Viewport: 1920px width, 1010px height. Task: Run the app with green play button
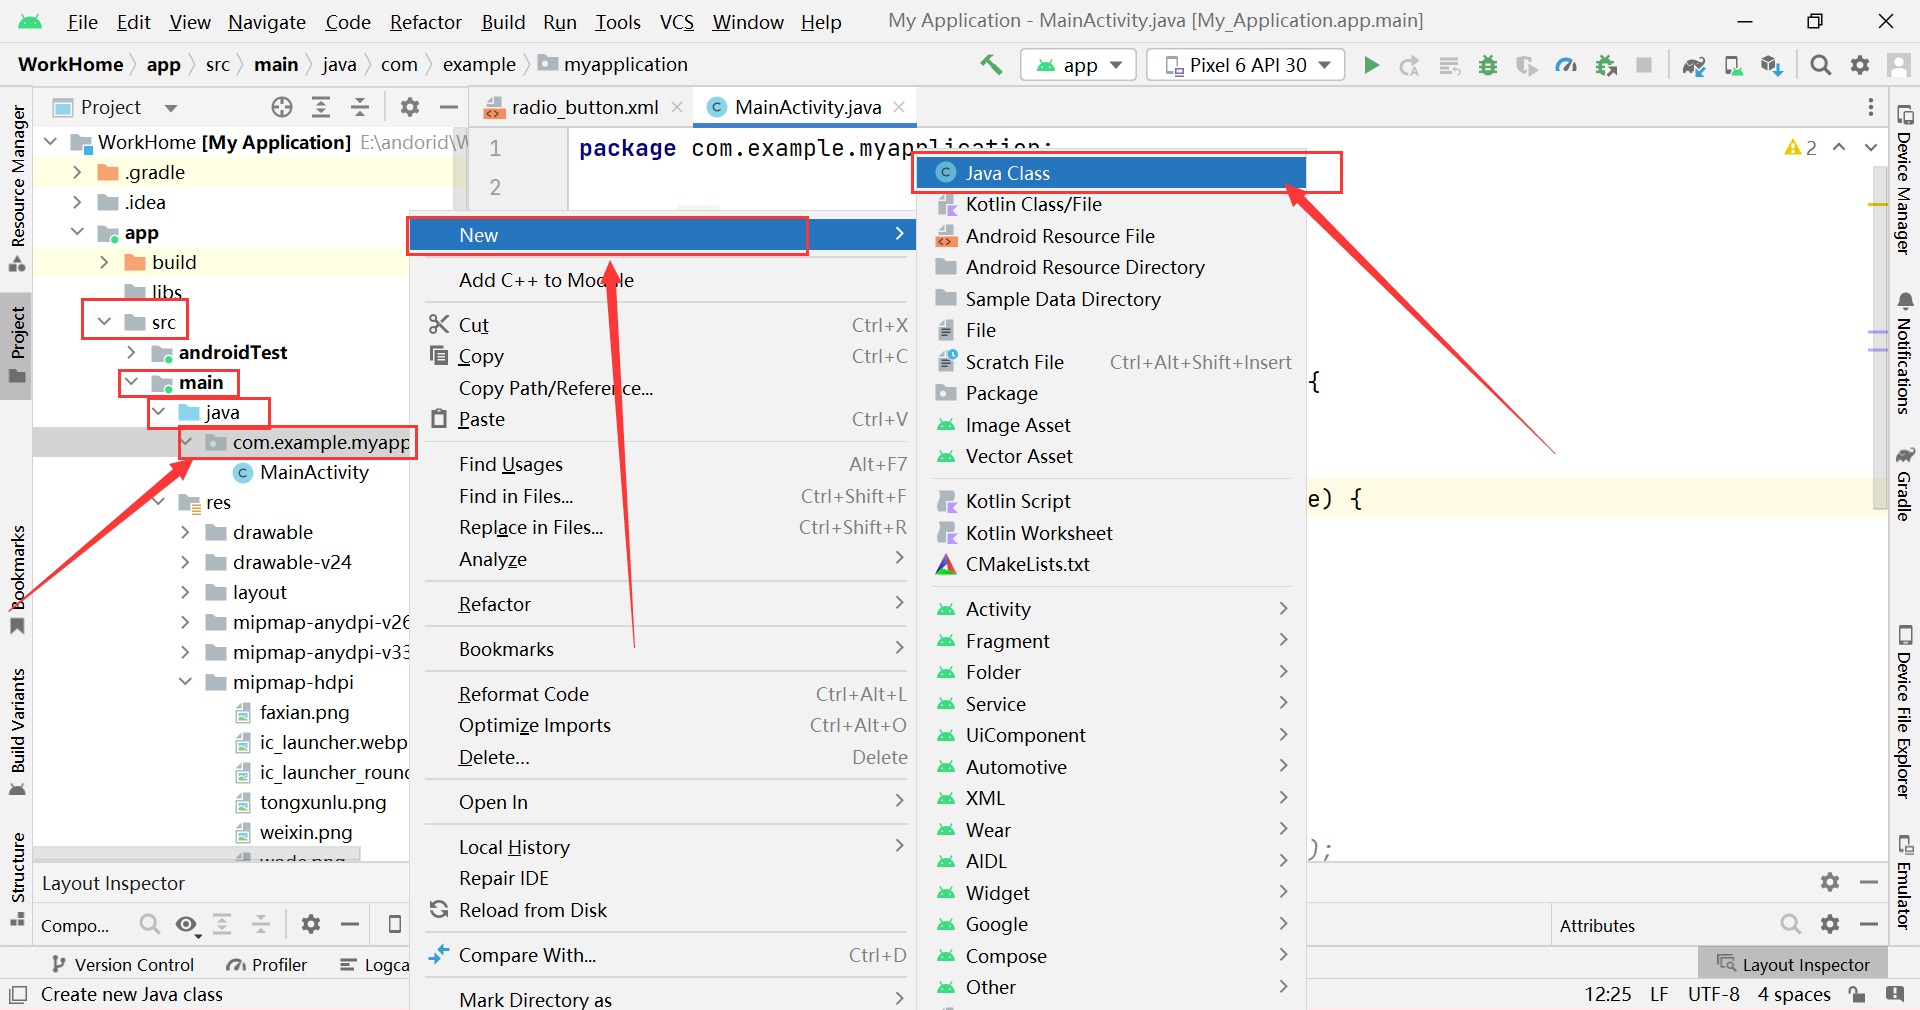coord(1372,65)
